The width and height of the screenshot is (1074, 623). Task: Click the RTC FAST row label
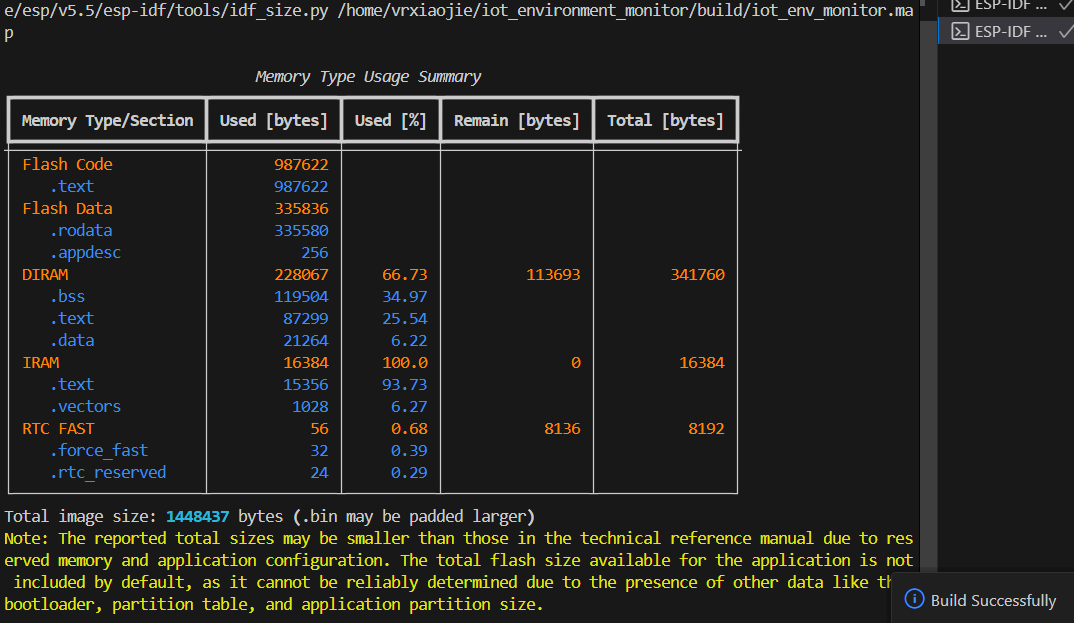[x=58, y=428]
